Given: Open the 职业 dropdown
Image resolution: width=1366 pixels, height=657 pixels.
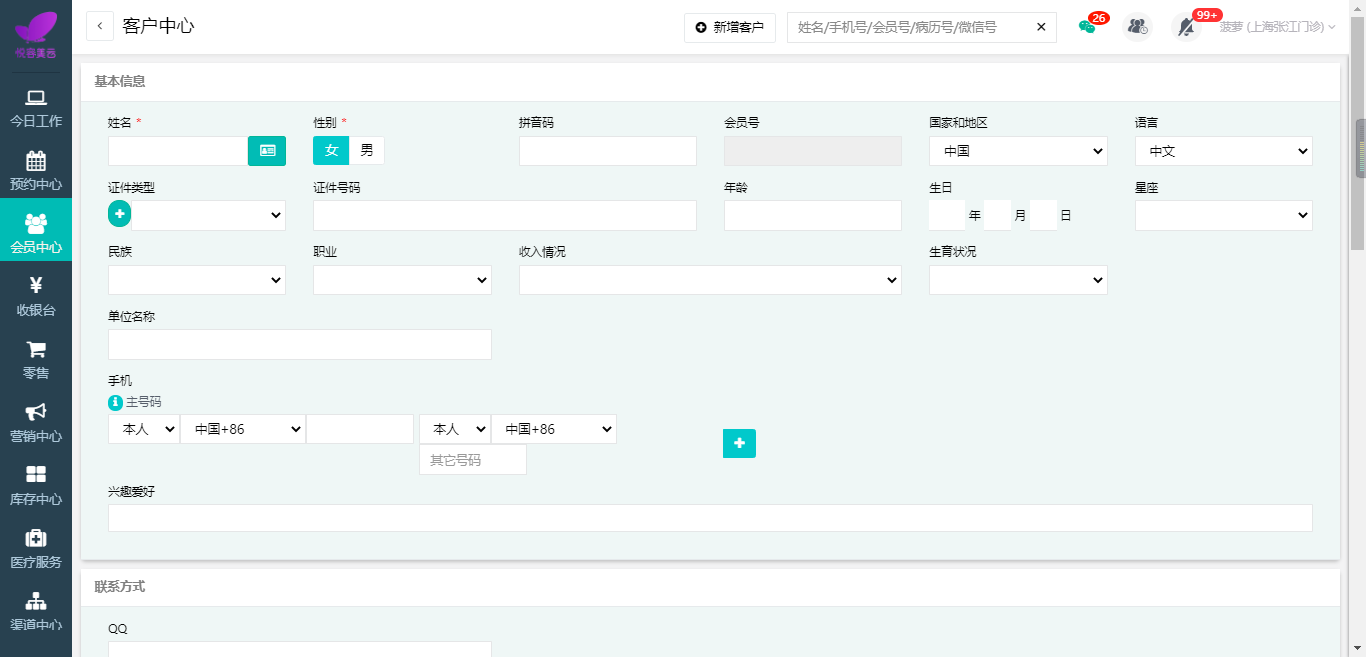Looking at the screenshot, I should tap(402, 280).
